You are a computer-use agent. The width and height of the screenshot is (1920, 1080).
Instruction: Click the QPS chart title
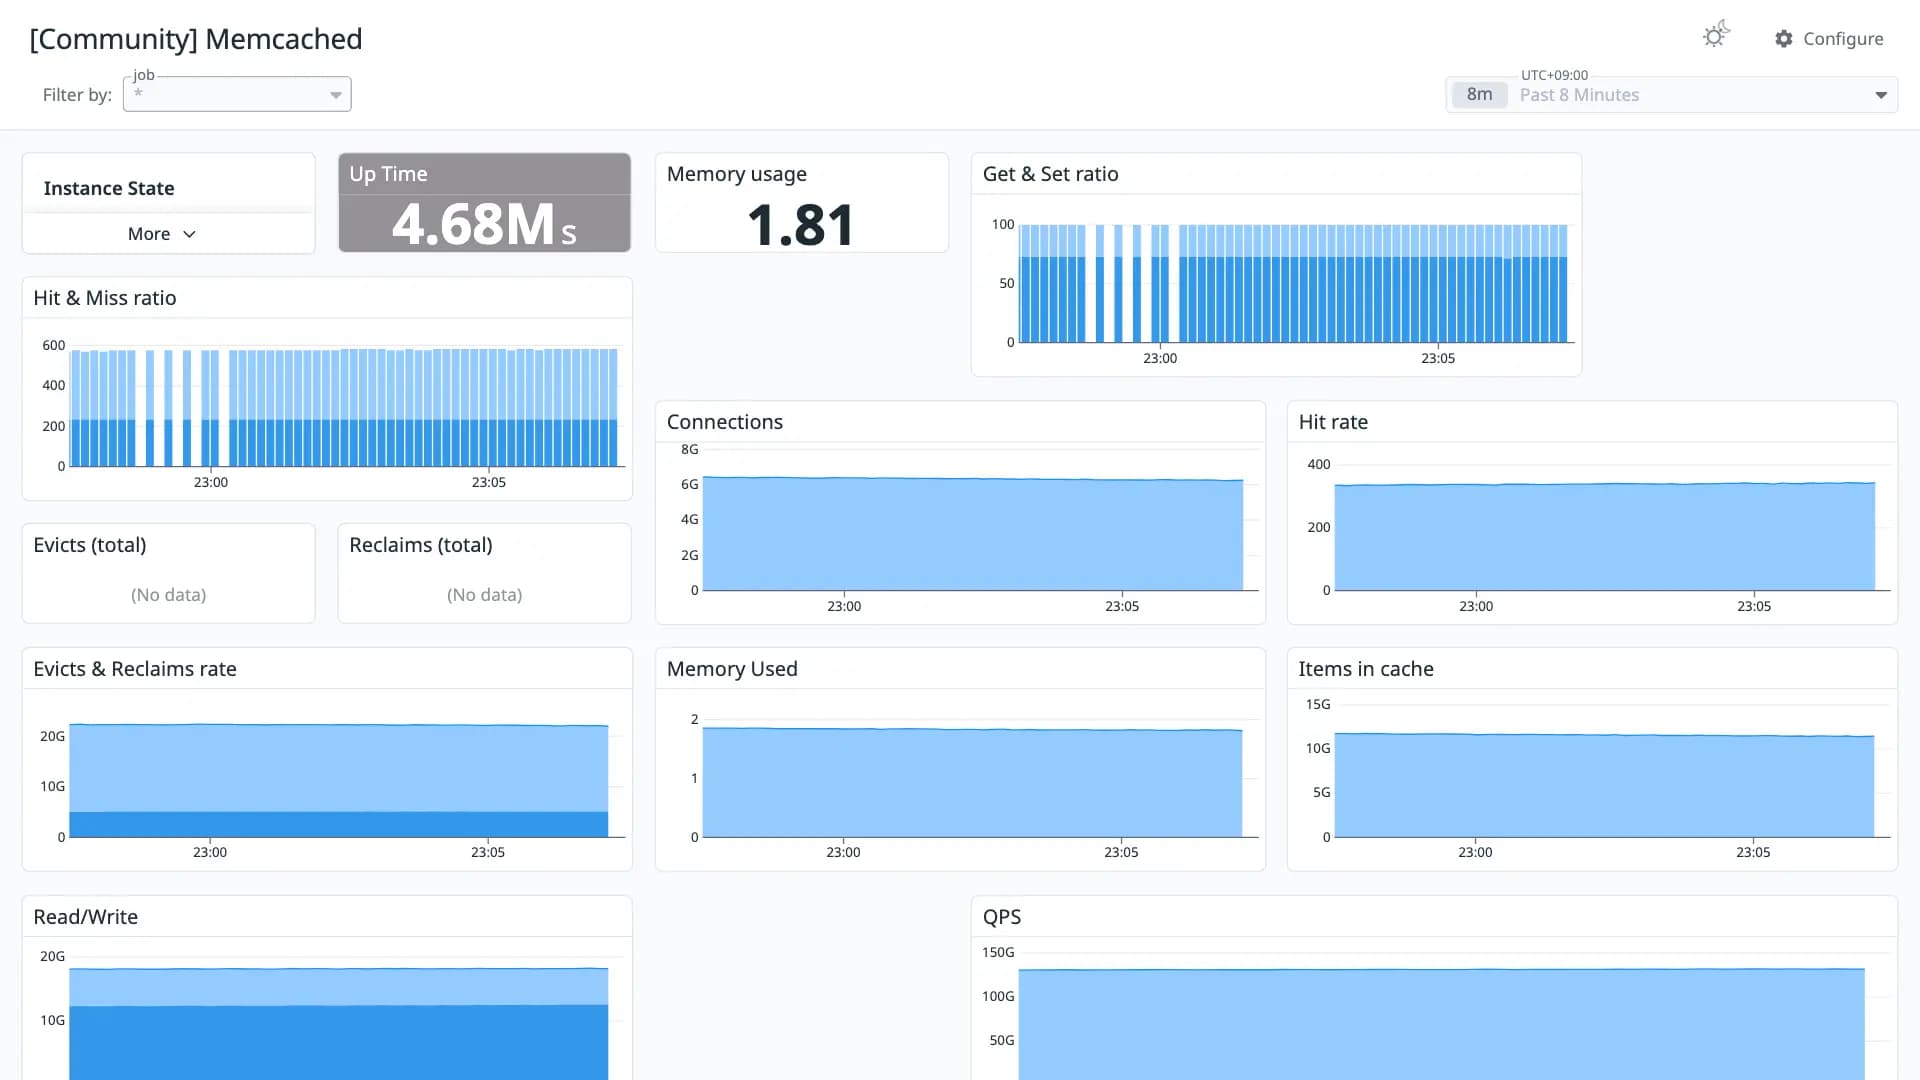1002,917
